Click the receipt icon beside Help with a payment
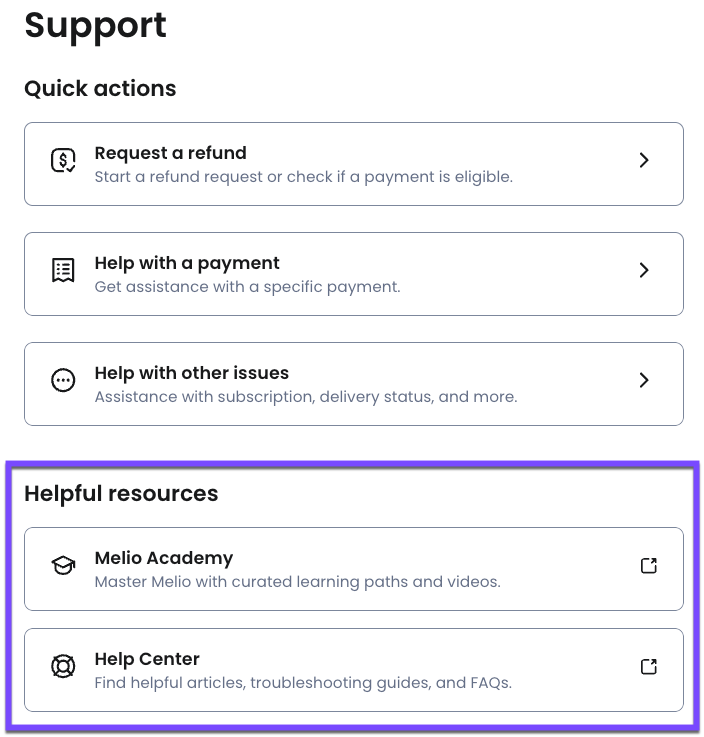The image size is (704, 737). (63, 270)
